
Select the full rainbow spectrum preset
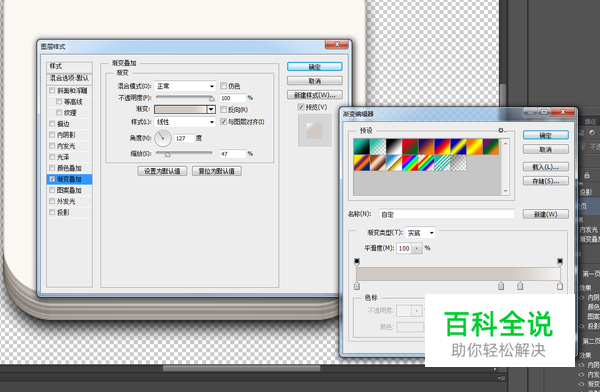[x=410, y=163]
